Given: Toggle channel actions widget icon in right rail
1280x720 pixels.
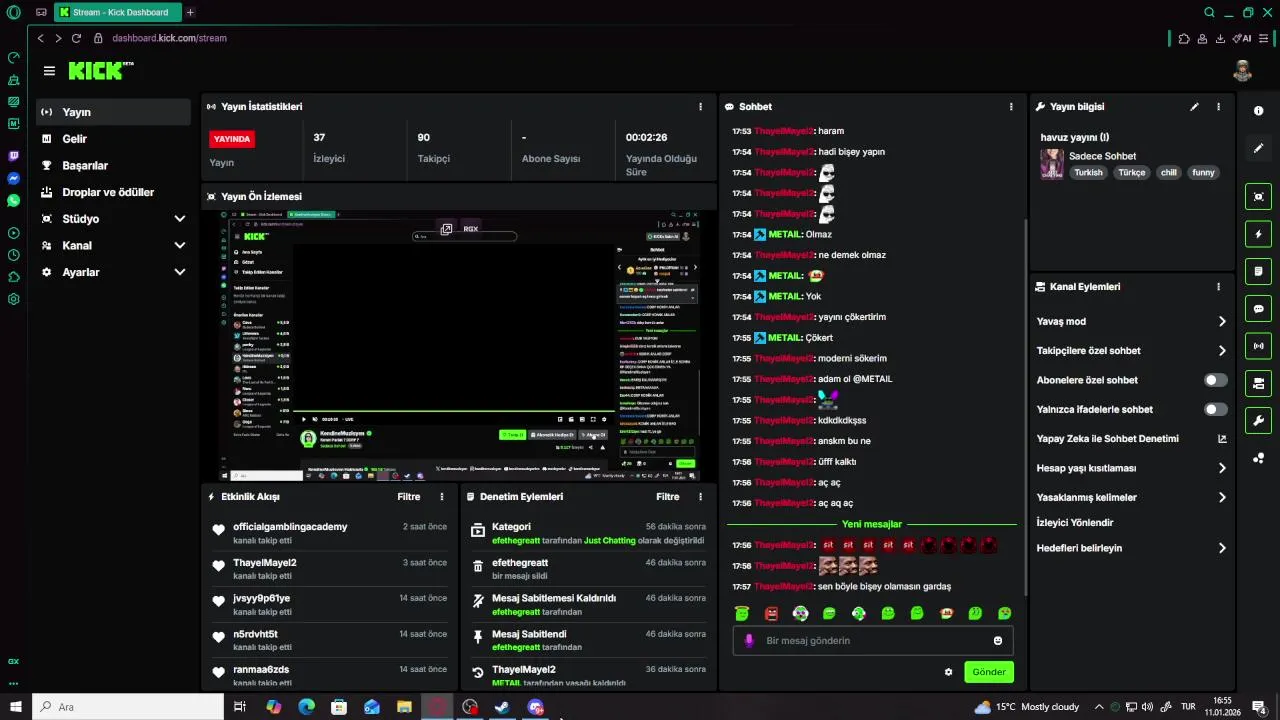Looking at the screenshot, I should (1258, 383).
